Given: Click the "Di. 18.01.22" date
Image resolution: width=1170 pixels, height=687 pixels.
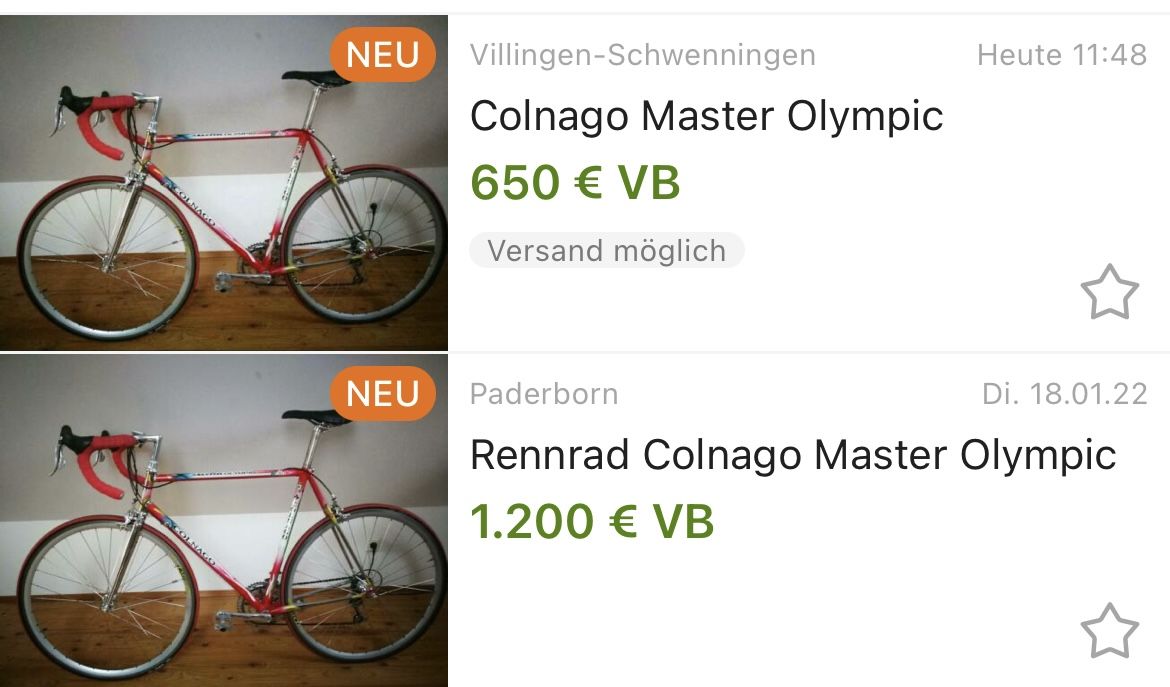Looking at the screenshot, I should (x=1064, y=394).
